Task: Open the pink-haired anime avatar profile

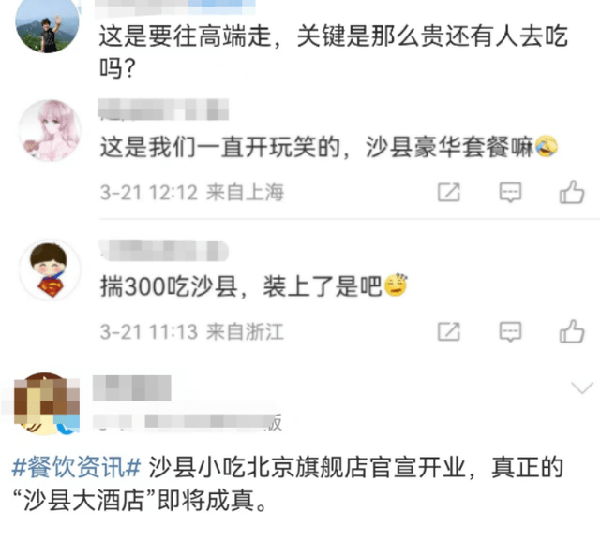Action: tap(50, 131)
